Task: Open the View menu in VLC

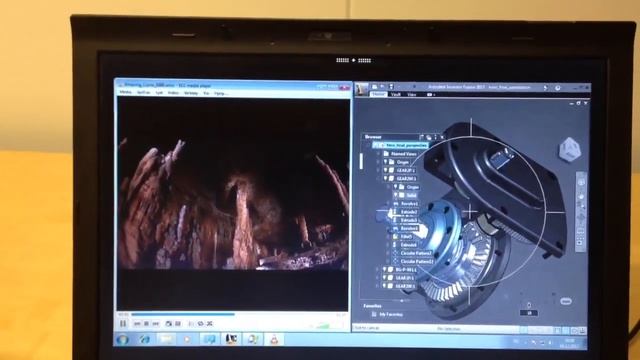Action: coord(207,93)
